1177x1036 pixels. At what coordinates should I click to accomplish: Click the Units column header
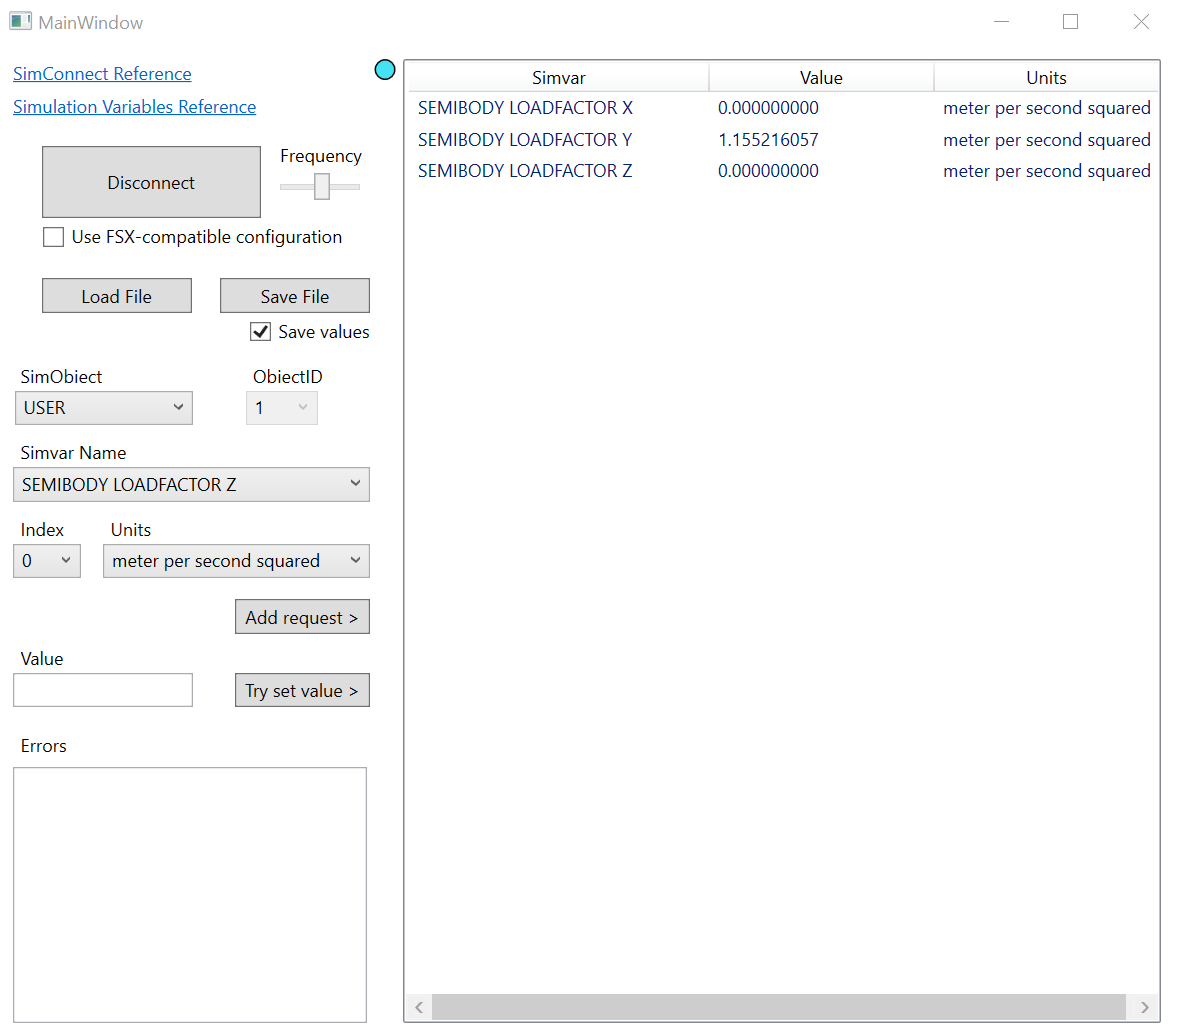[1046, 78]
